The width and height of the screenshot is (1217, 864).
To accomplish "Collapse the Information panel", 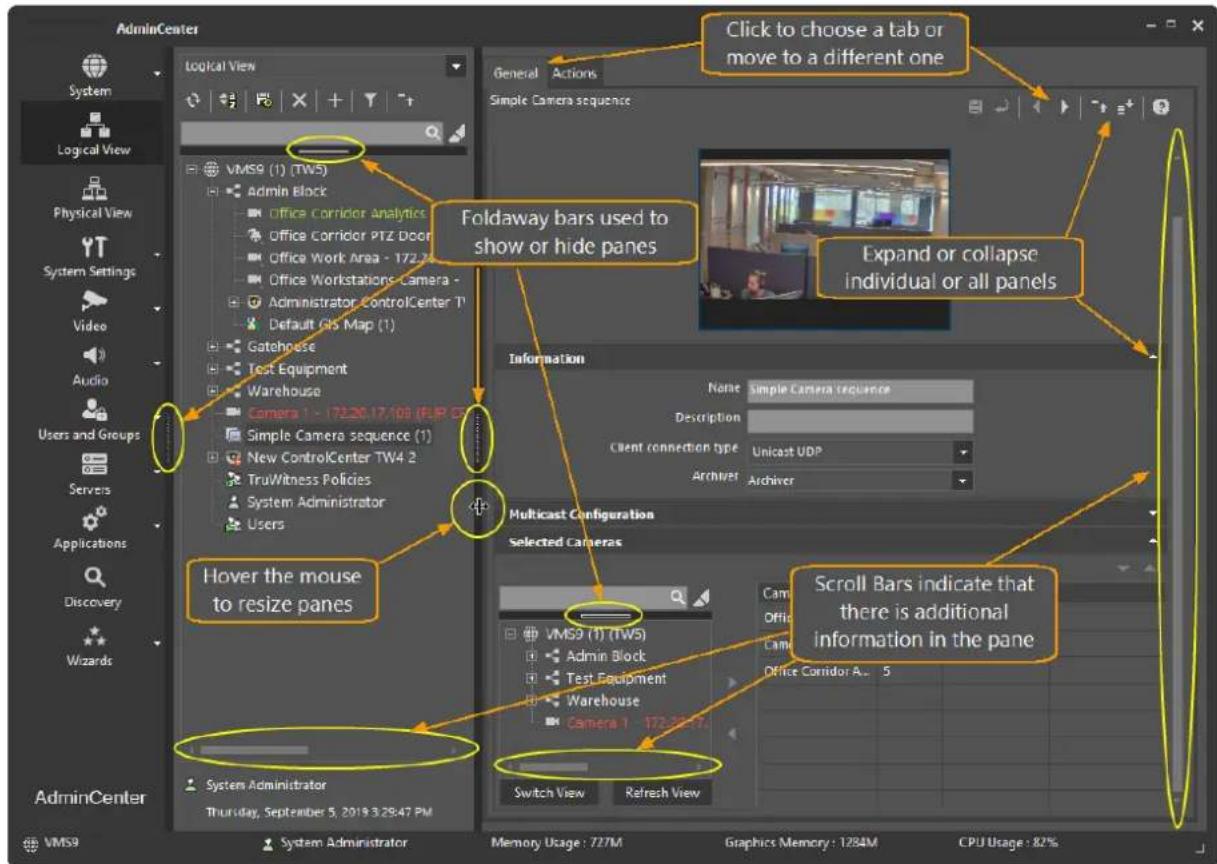I will (1155, 358).
